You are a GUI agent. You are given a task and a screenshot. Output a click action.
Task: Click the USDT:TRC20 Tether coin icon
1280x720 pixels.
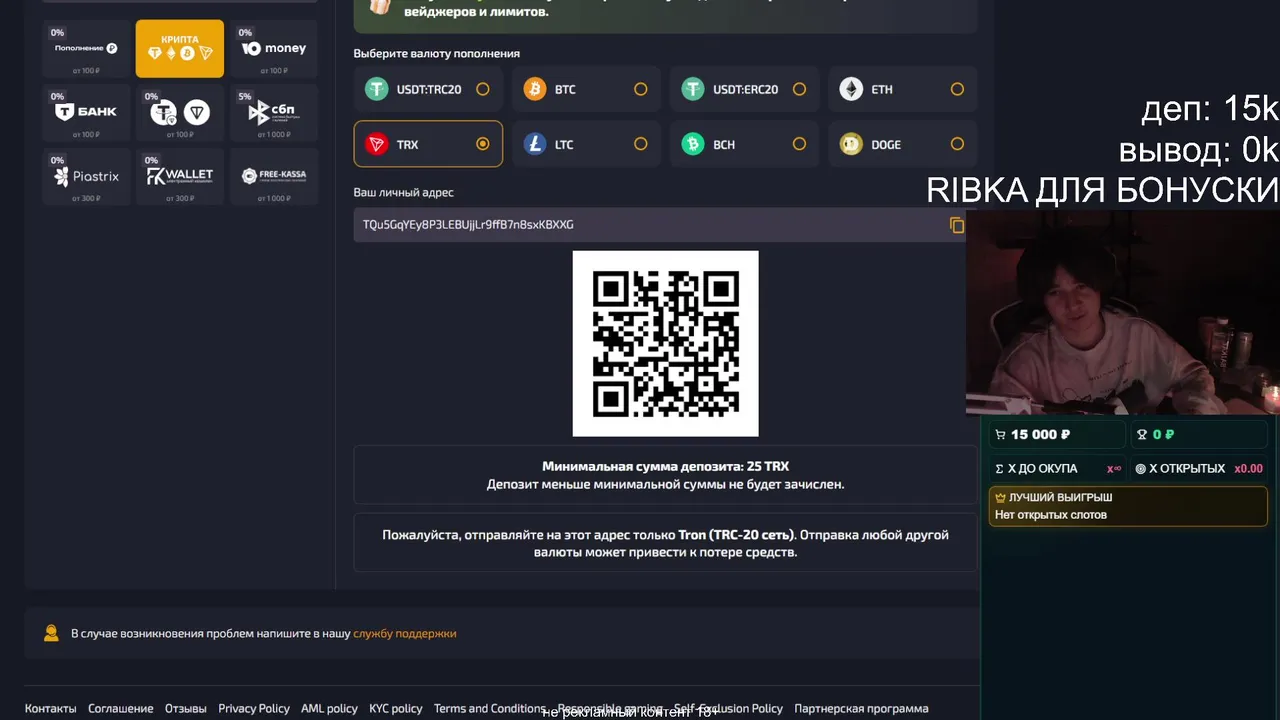[x=377, y=89]
